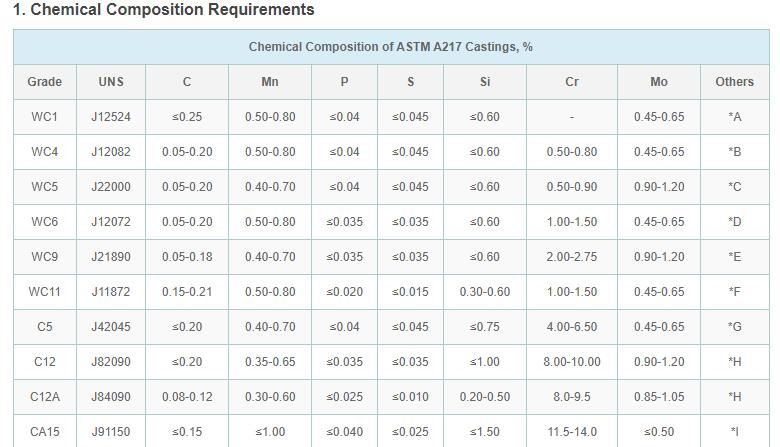Screen dimensions: 780x447
Task: Select the WC1 grade cell
Action: click(45, 117)
